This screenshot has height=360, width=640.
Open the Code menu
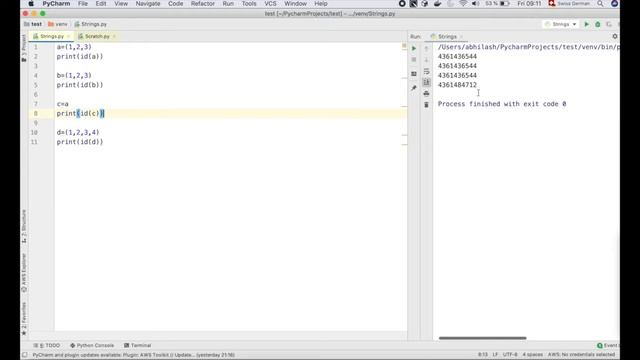coord(176,4)
